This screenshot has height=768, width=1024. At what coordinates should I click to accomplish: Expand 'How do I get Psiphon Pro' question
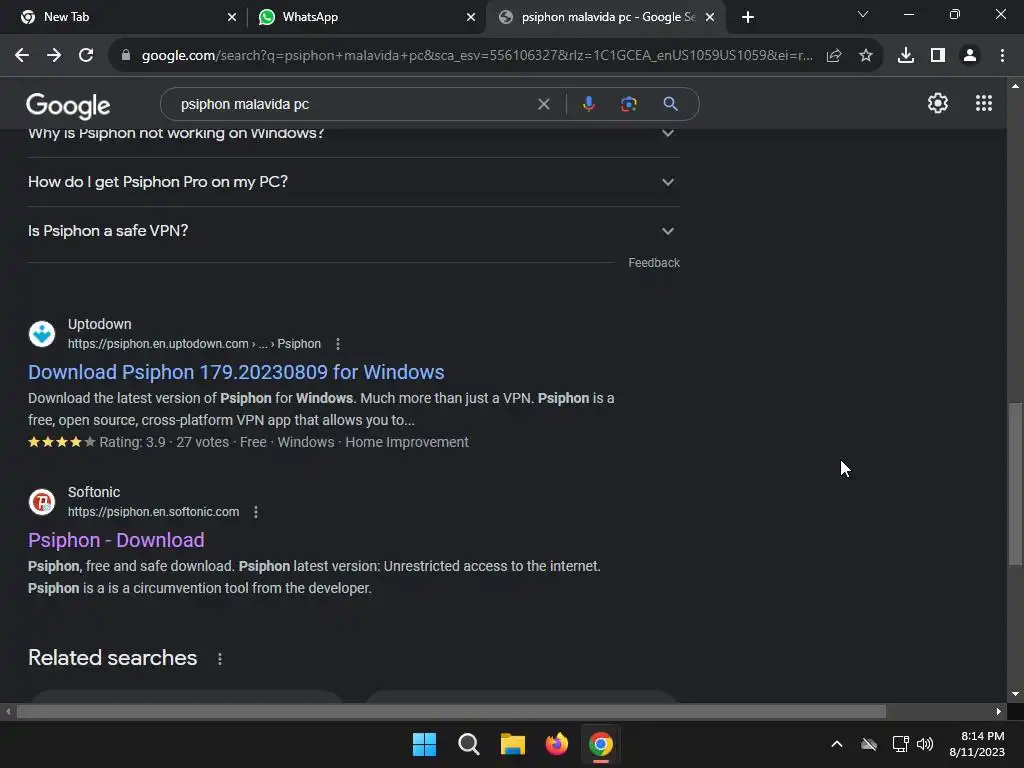tap(354, 182)
